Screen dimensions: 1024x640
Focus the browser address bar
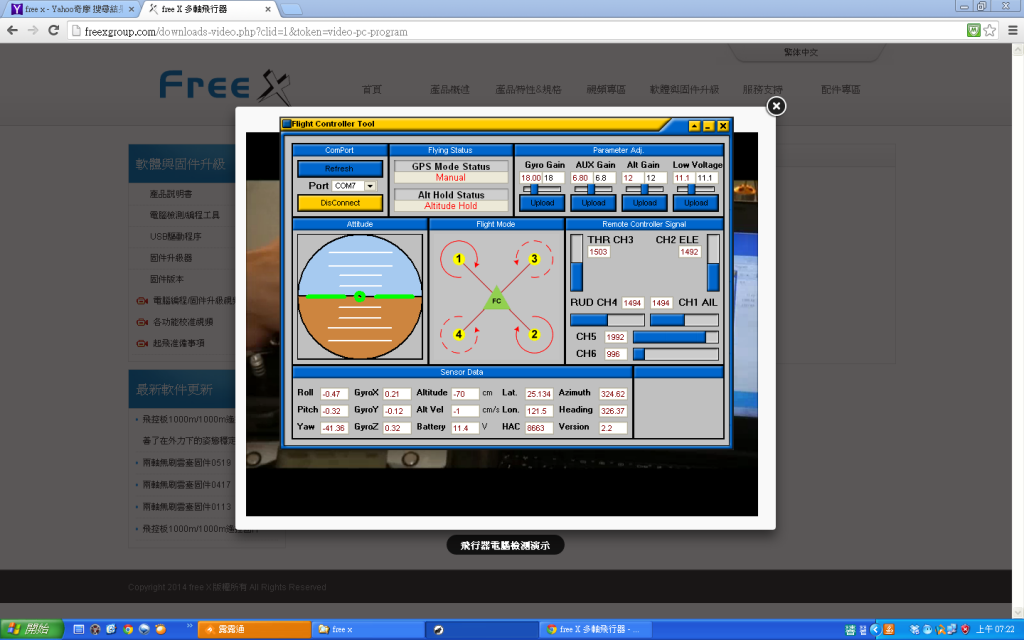(516, 31)
